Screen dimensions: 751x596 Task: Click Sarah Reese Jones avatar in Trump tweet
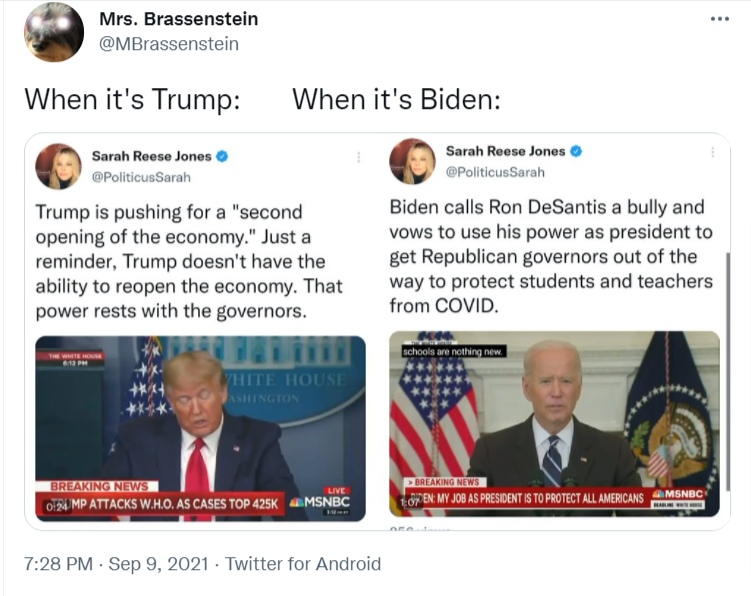point(59,166)
